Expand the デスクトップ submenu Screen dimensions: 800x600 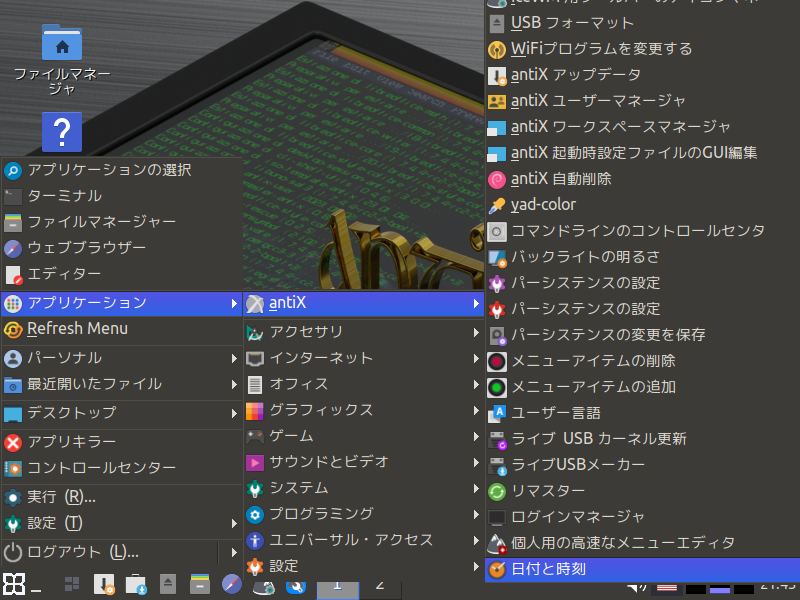[121, 414]
